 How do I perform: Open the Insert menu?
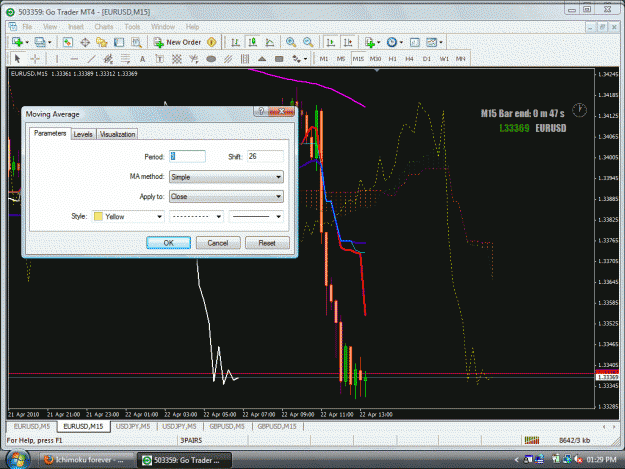(76, 27)
